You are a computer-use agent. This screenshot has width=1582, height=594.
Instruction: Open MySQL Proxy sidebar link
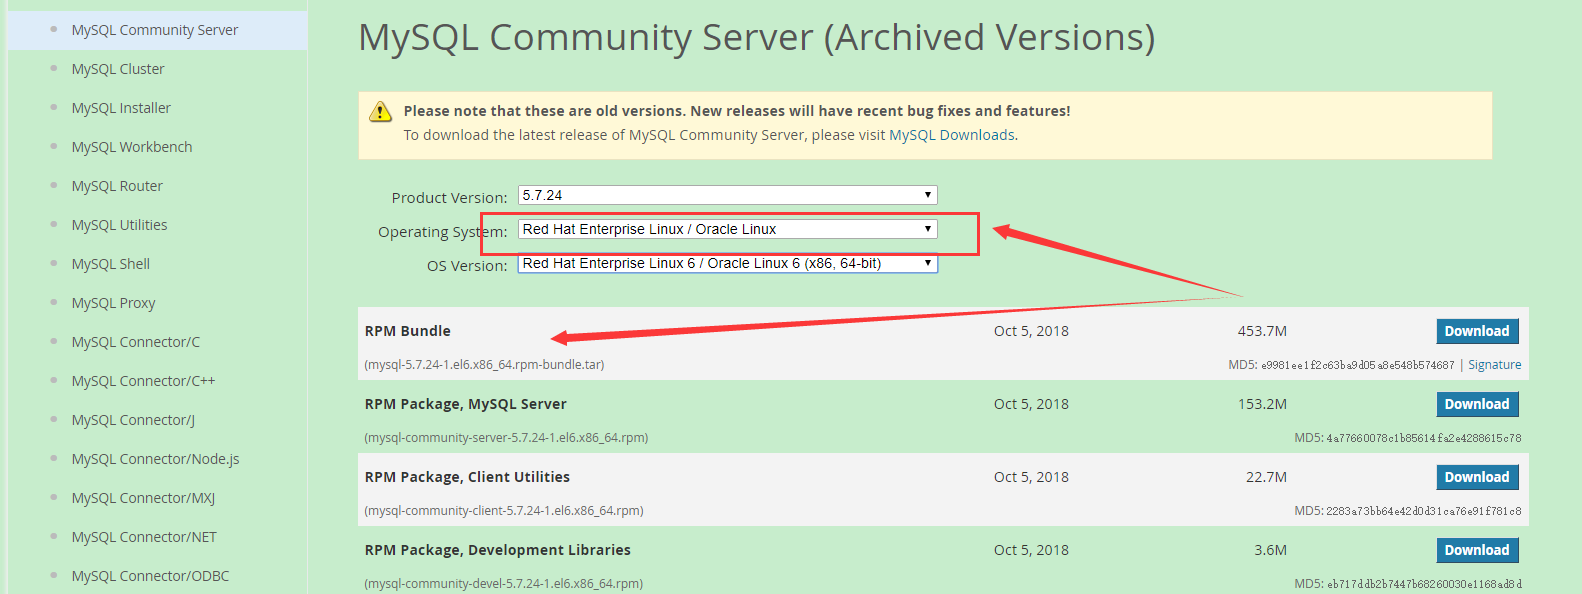tap(113, 303)
